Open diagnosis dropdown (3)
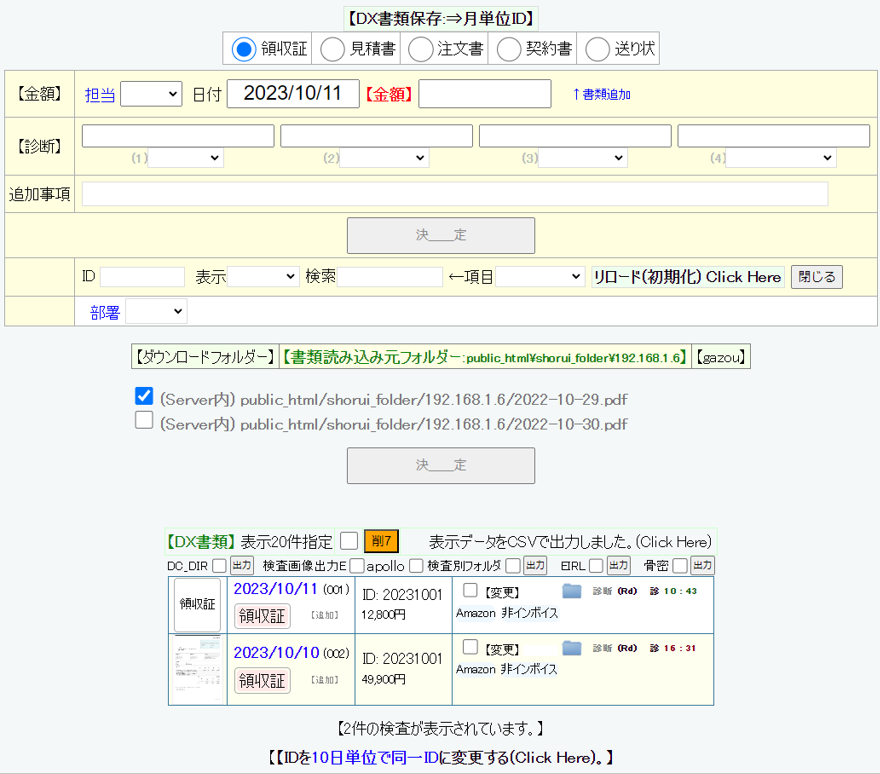Image resolution: width=880 pixels, height=774 pixels. click(583, 158)
